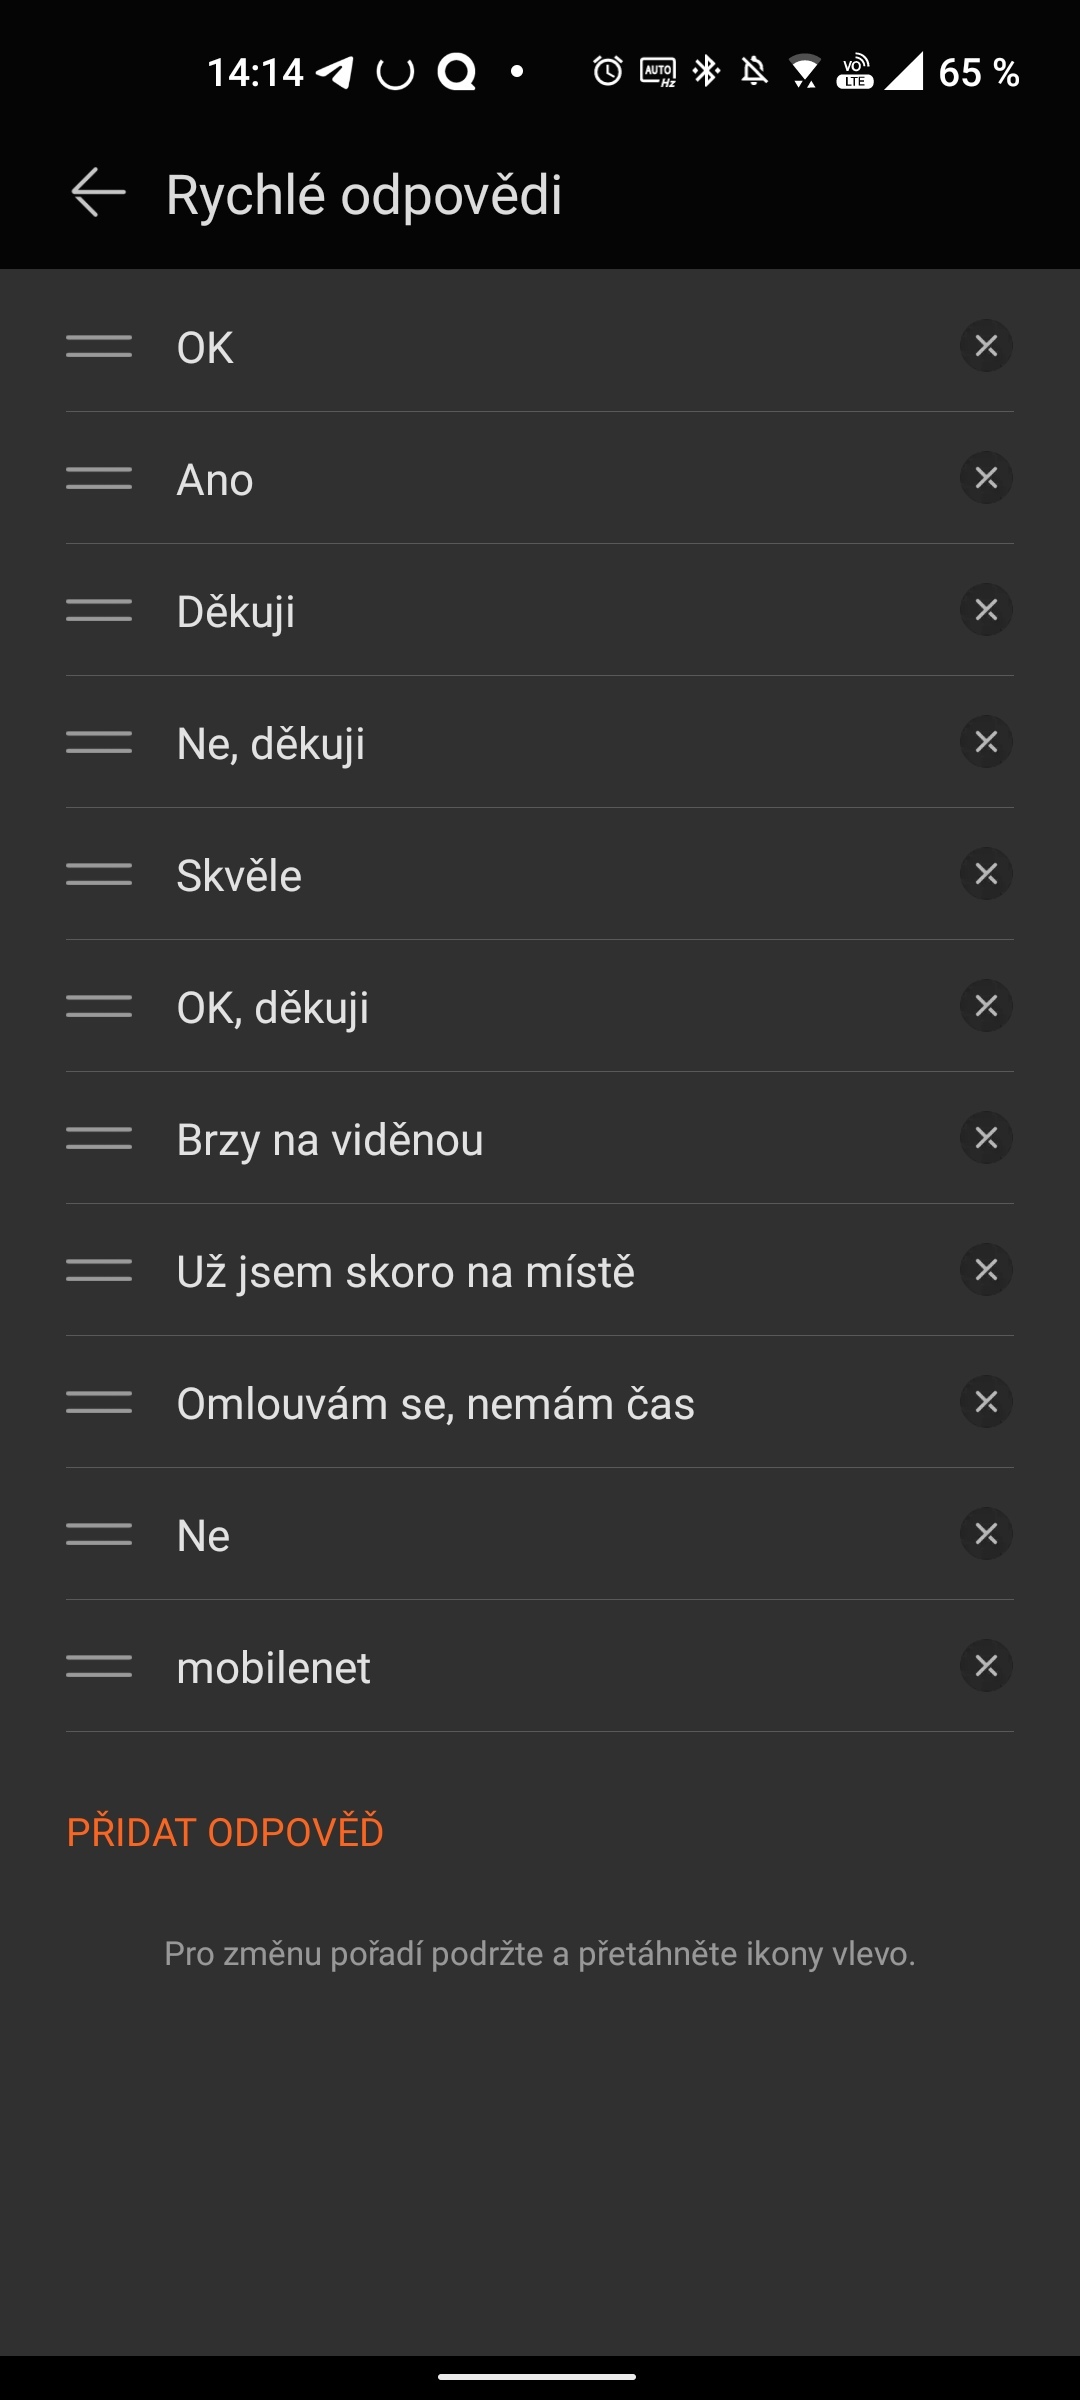Tap the Bluetooth status bar icon
The height and width of the screenshot is (2400, 1080).
click(x=707, y=72)
